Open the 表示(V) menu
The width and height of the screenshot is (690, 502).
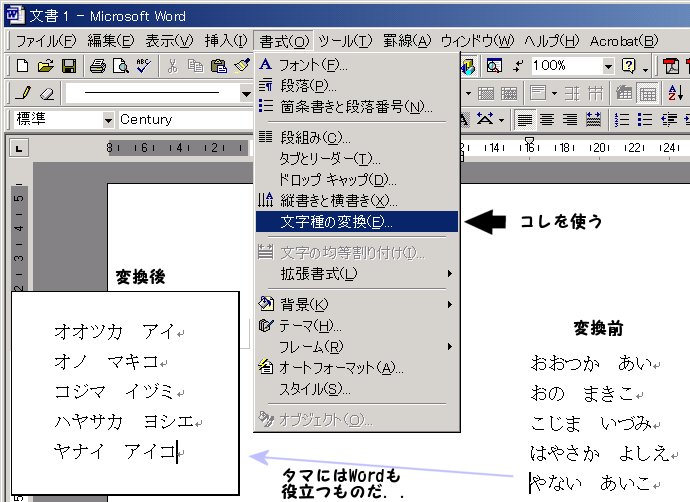(169, 41)
